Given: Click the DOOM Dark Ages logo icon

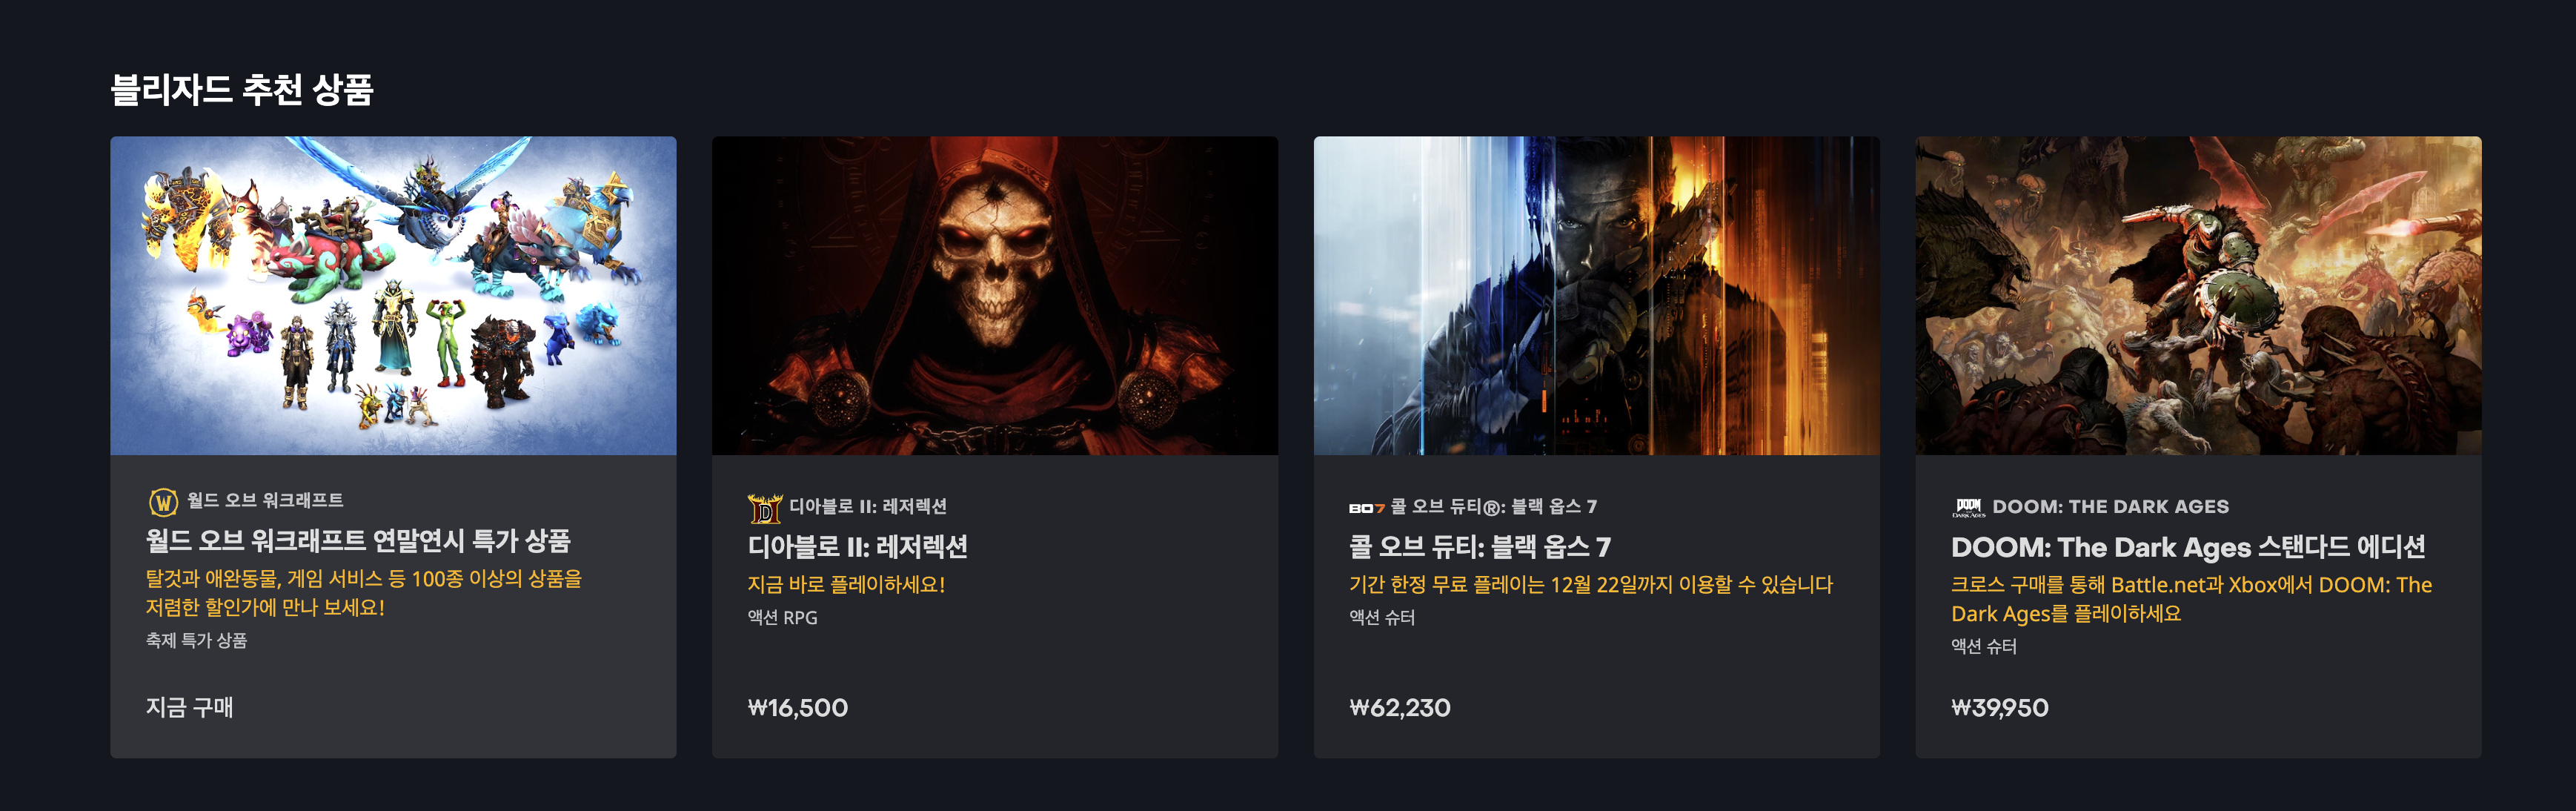Looking at the screenshot, I should click(x=1968, y=508).
